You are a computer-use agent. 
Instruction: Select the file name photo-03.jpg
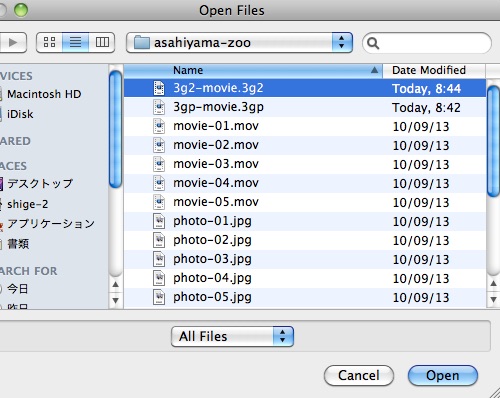[x=212, y=260]
